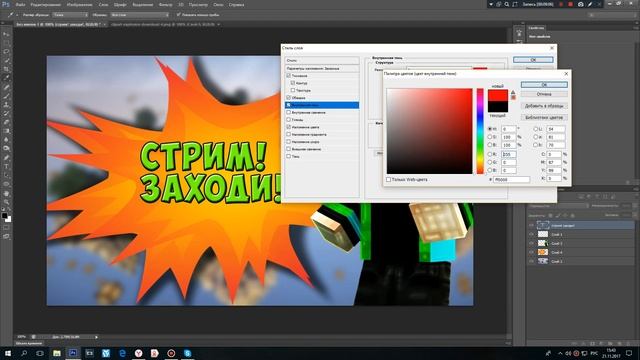Select the Move tool
The width and height of the screenshot is (640, 360).
pos(6,34)
